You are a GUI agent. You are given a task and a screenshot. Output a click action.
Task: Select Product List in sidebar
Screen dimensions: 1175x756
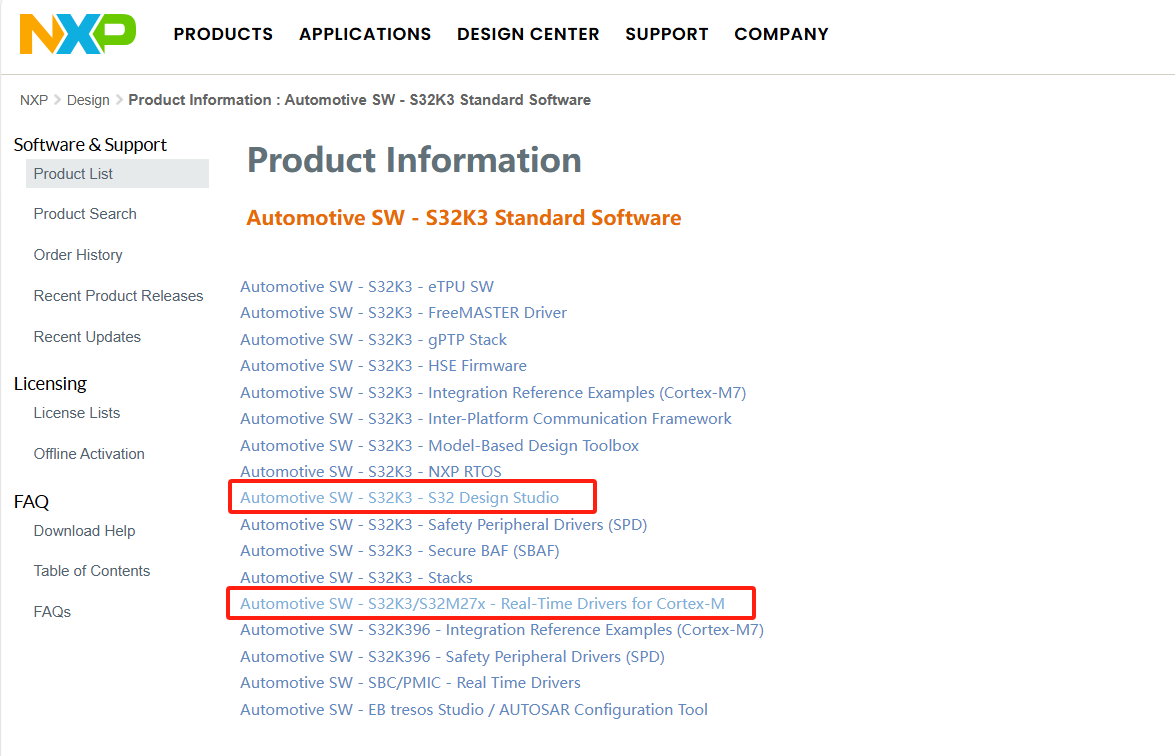coord(117,174)
